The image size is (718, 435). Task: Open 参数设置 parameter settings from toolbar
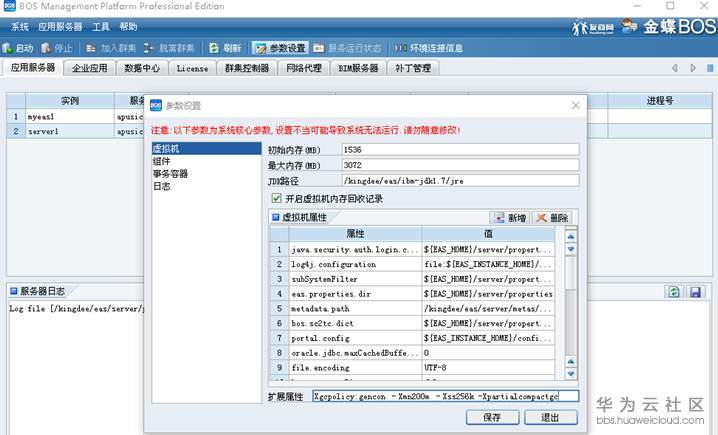click(x=280, y=48)
